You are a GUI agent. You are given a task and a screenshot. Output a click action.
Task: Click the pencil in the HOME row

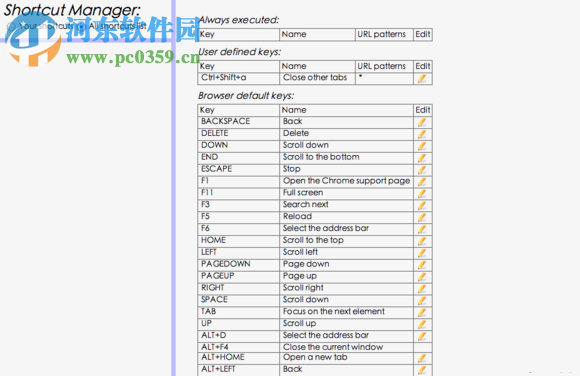422,241
